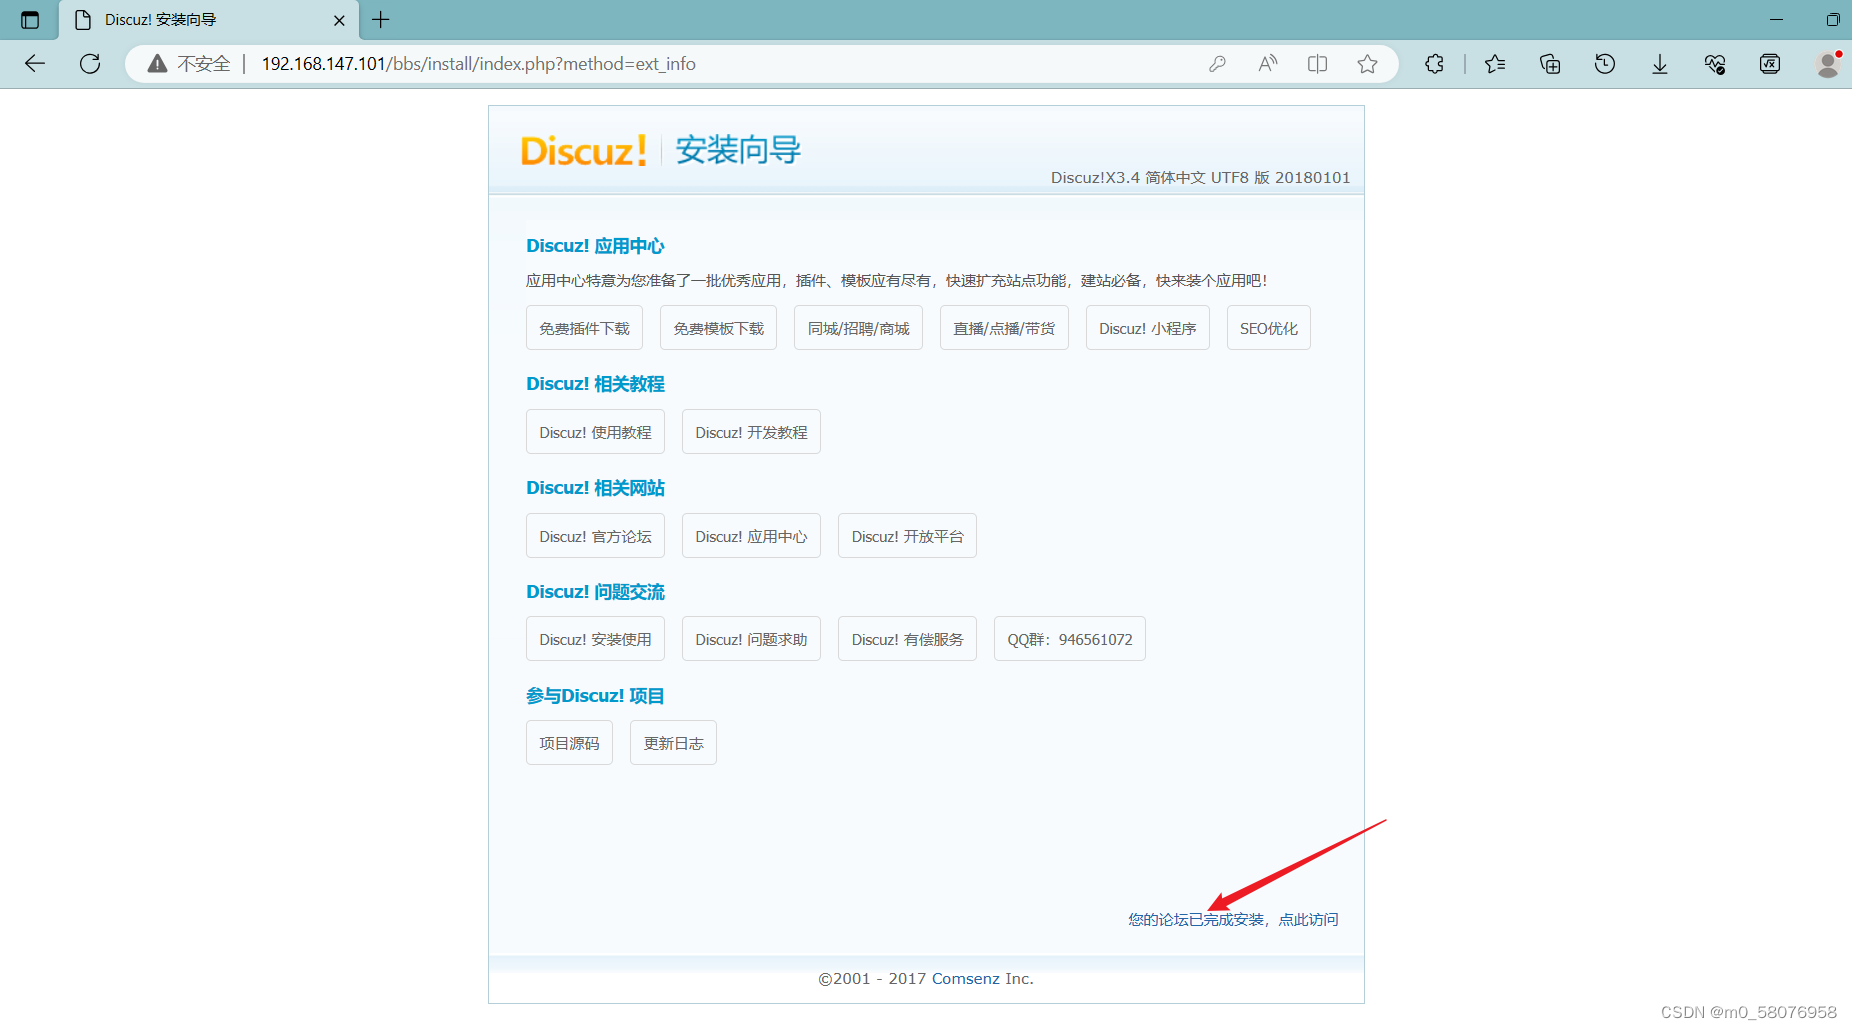
Task: Open 免费插件下载 link
Action: coord(584,328)
